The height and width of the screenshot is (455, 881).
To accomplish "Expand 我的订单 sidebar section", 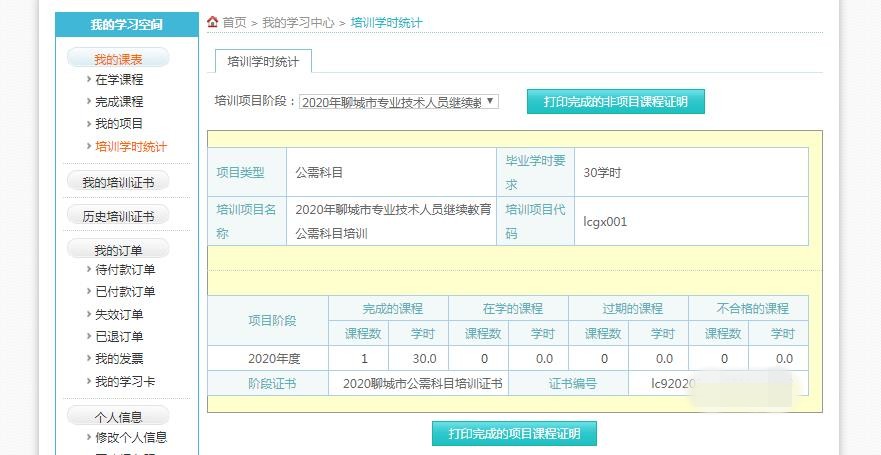I will pyautogui.click(x=118, y=250).
